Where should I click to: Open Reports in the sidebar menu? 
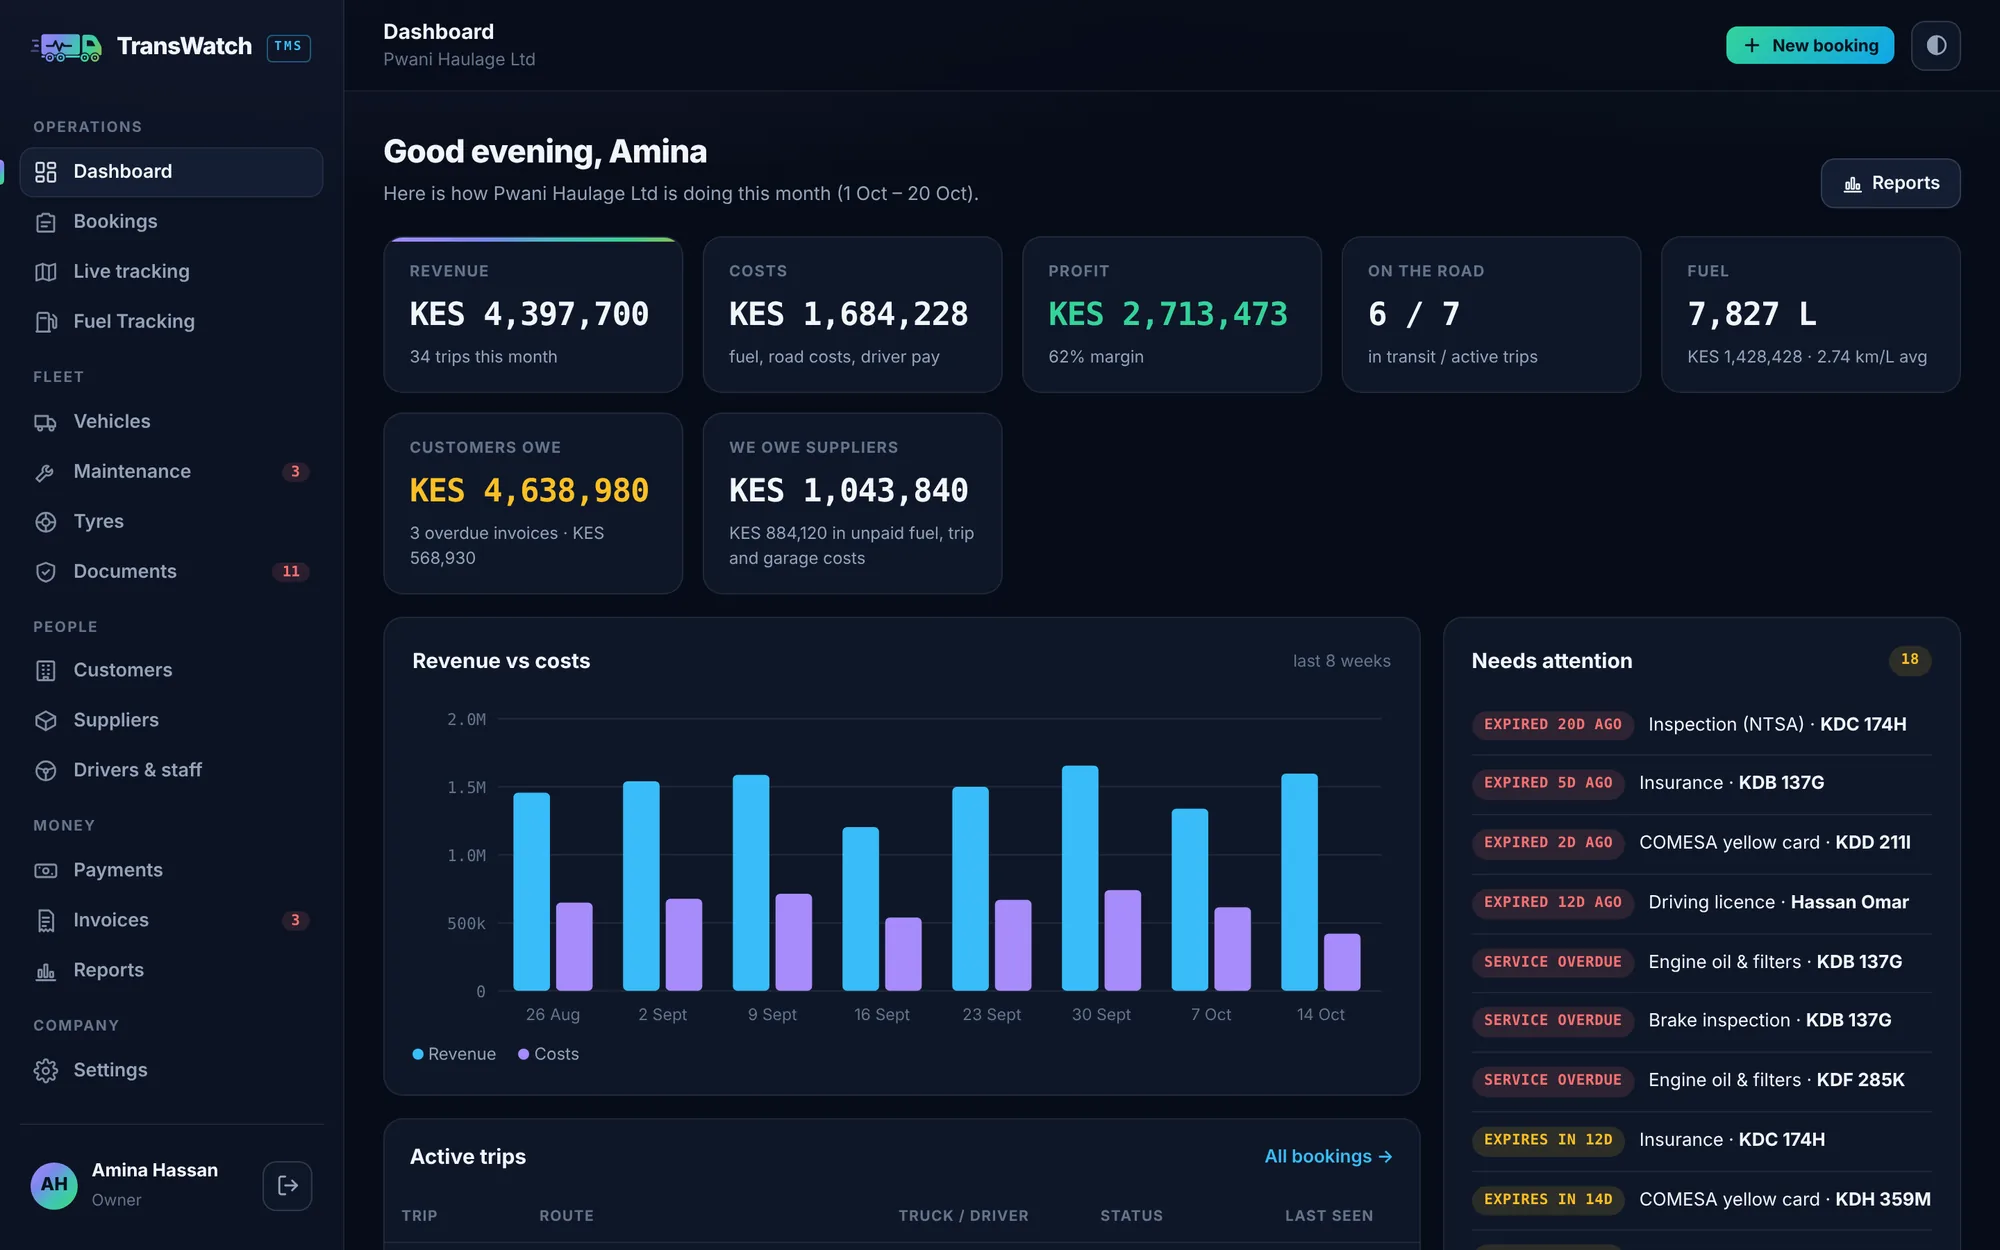[x=171, y=971]
